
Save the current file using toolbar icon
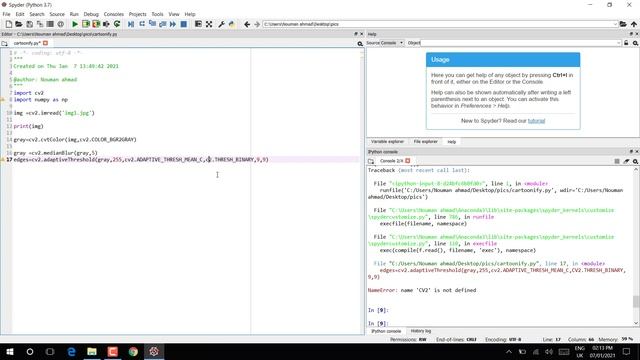(29, 24)
